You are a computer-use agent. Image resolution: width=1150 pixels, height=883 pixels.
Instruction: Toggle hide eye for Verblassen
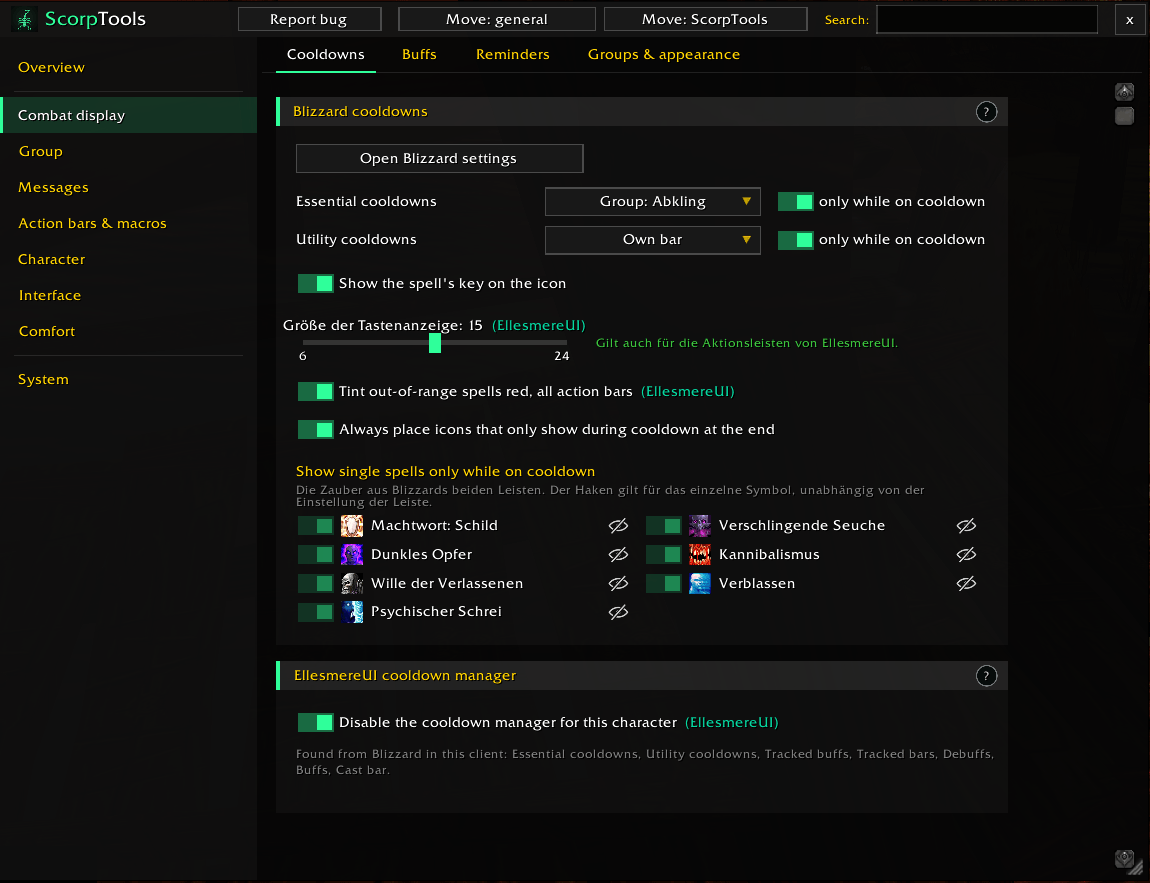click(x=966, y=584)
